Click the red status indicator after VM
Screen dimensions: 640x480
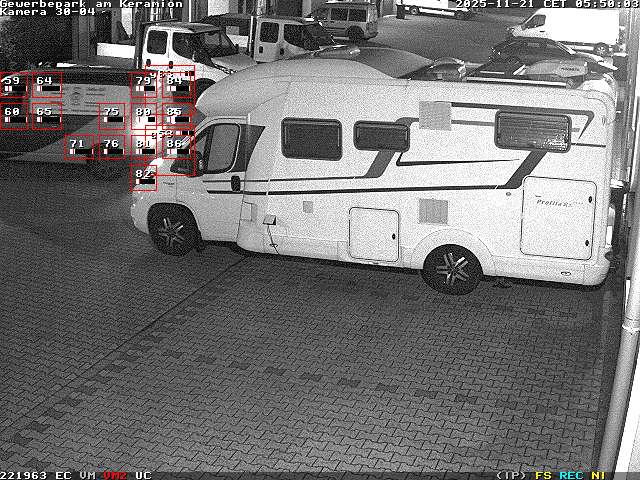[115, 475]
